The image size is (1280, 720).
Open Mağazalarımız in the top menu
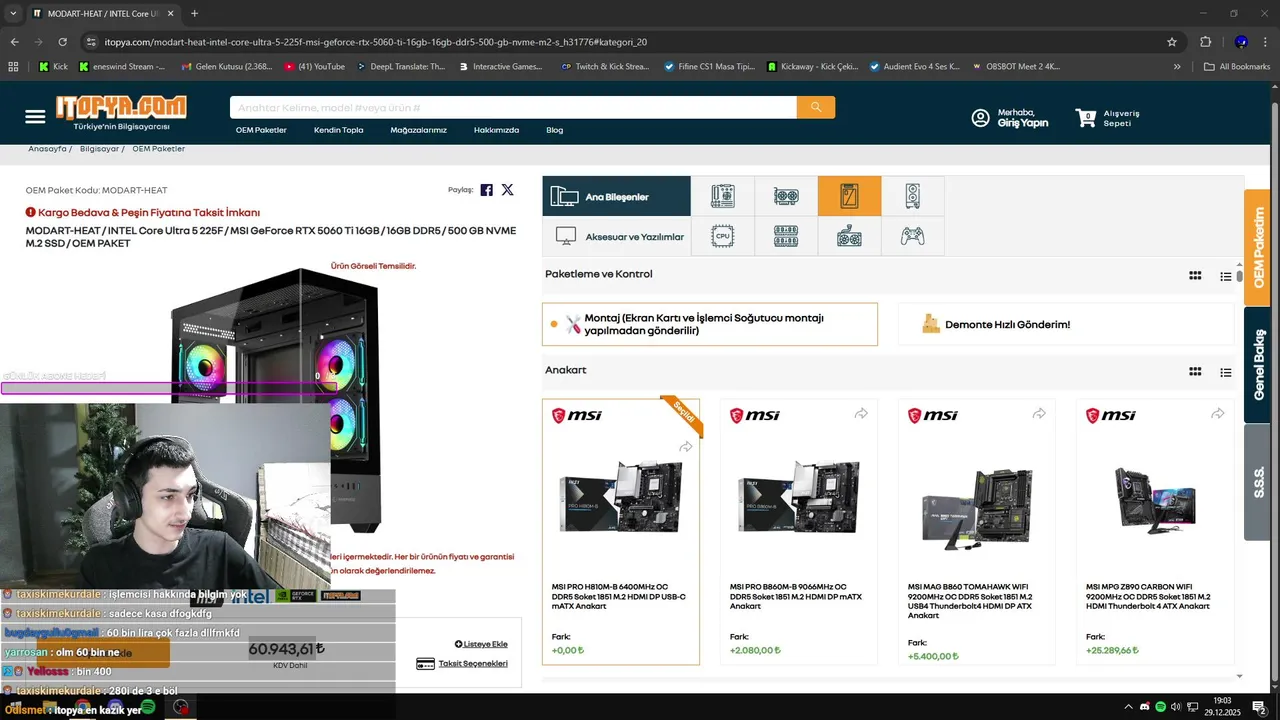pyautogui.click(x=418, y=130)
